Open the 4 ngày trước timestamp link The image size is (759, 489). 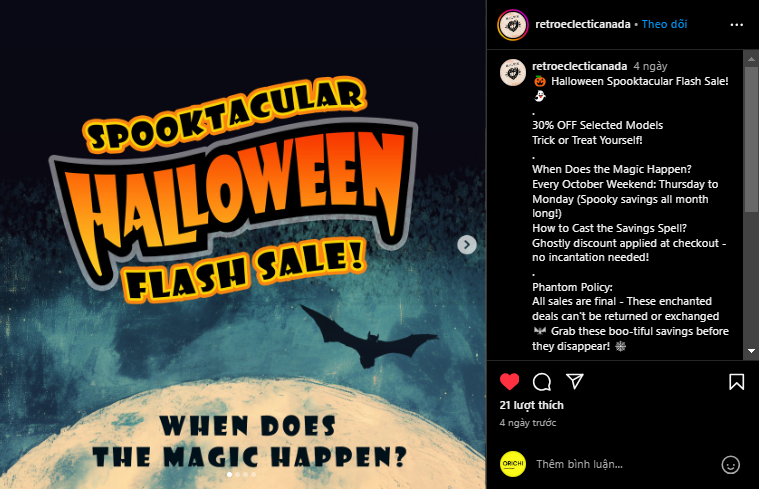click(528, 423)
